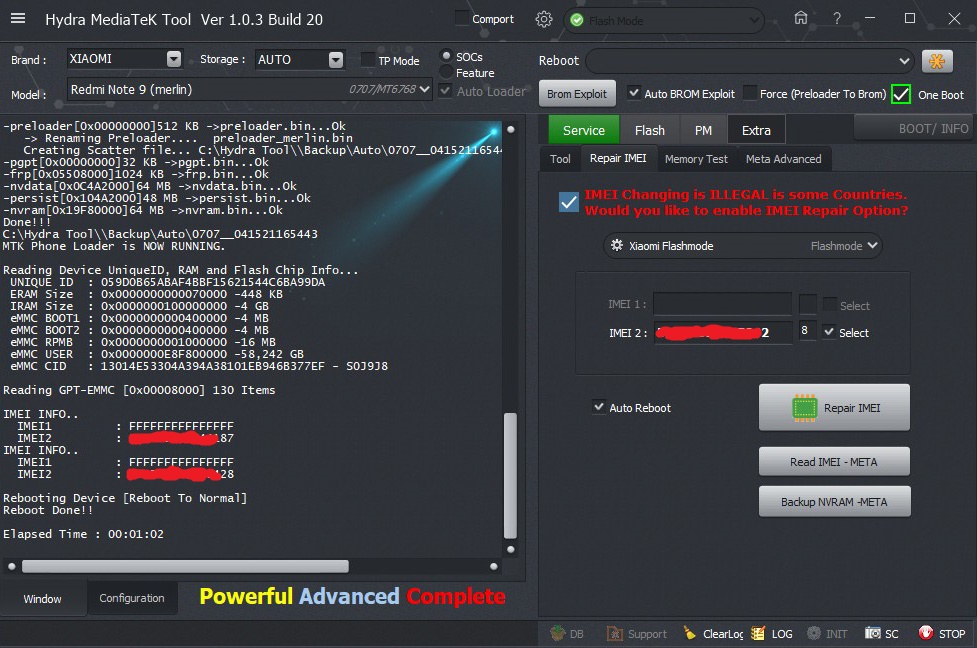977x648 pixels.
Task: Uncheck IMEI Repair Option enable checkbox
Action: [569, 202]
